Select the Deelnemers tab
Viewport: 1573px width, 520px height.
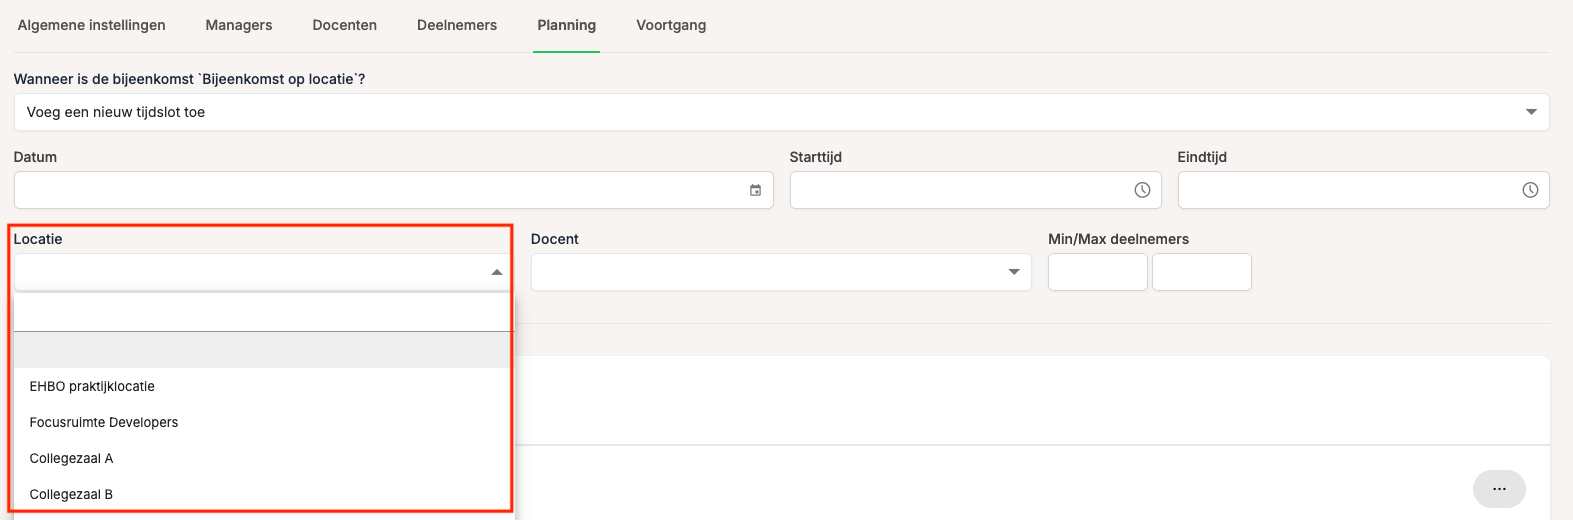[457, 25]
